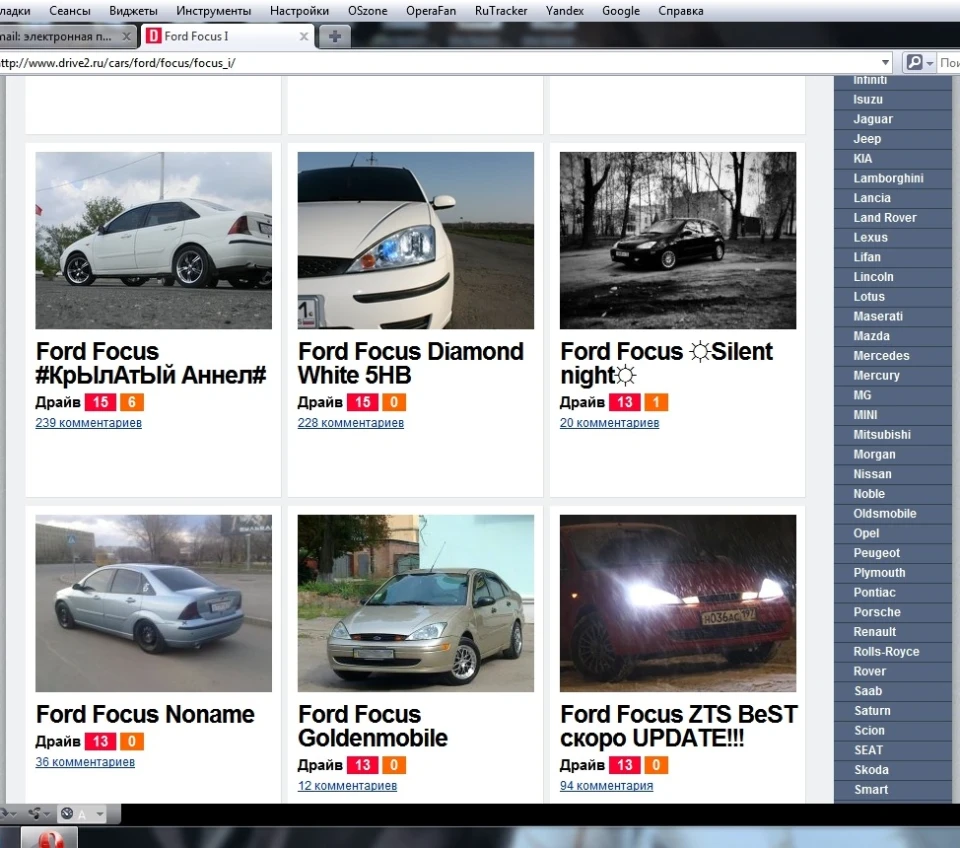Open 228 комментариев link

pos(351,422)
